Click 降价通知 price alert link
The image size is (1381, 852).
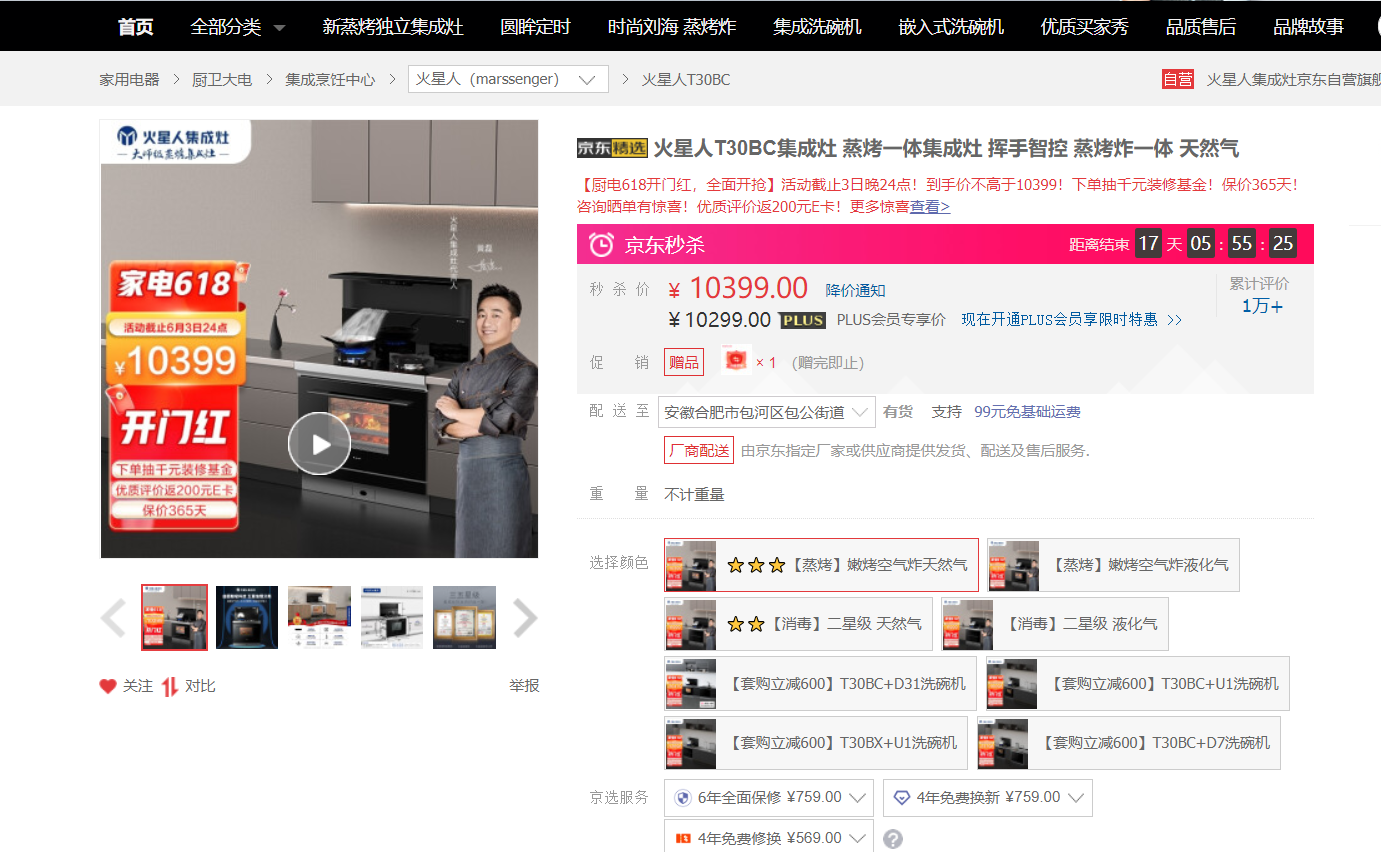[855, 290]
